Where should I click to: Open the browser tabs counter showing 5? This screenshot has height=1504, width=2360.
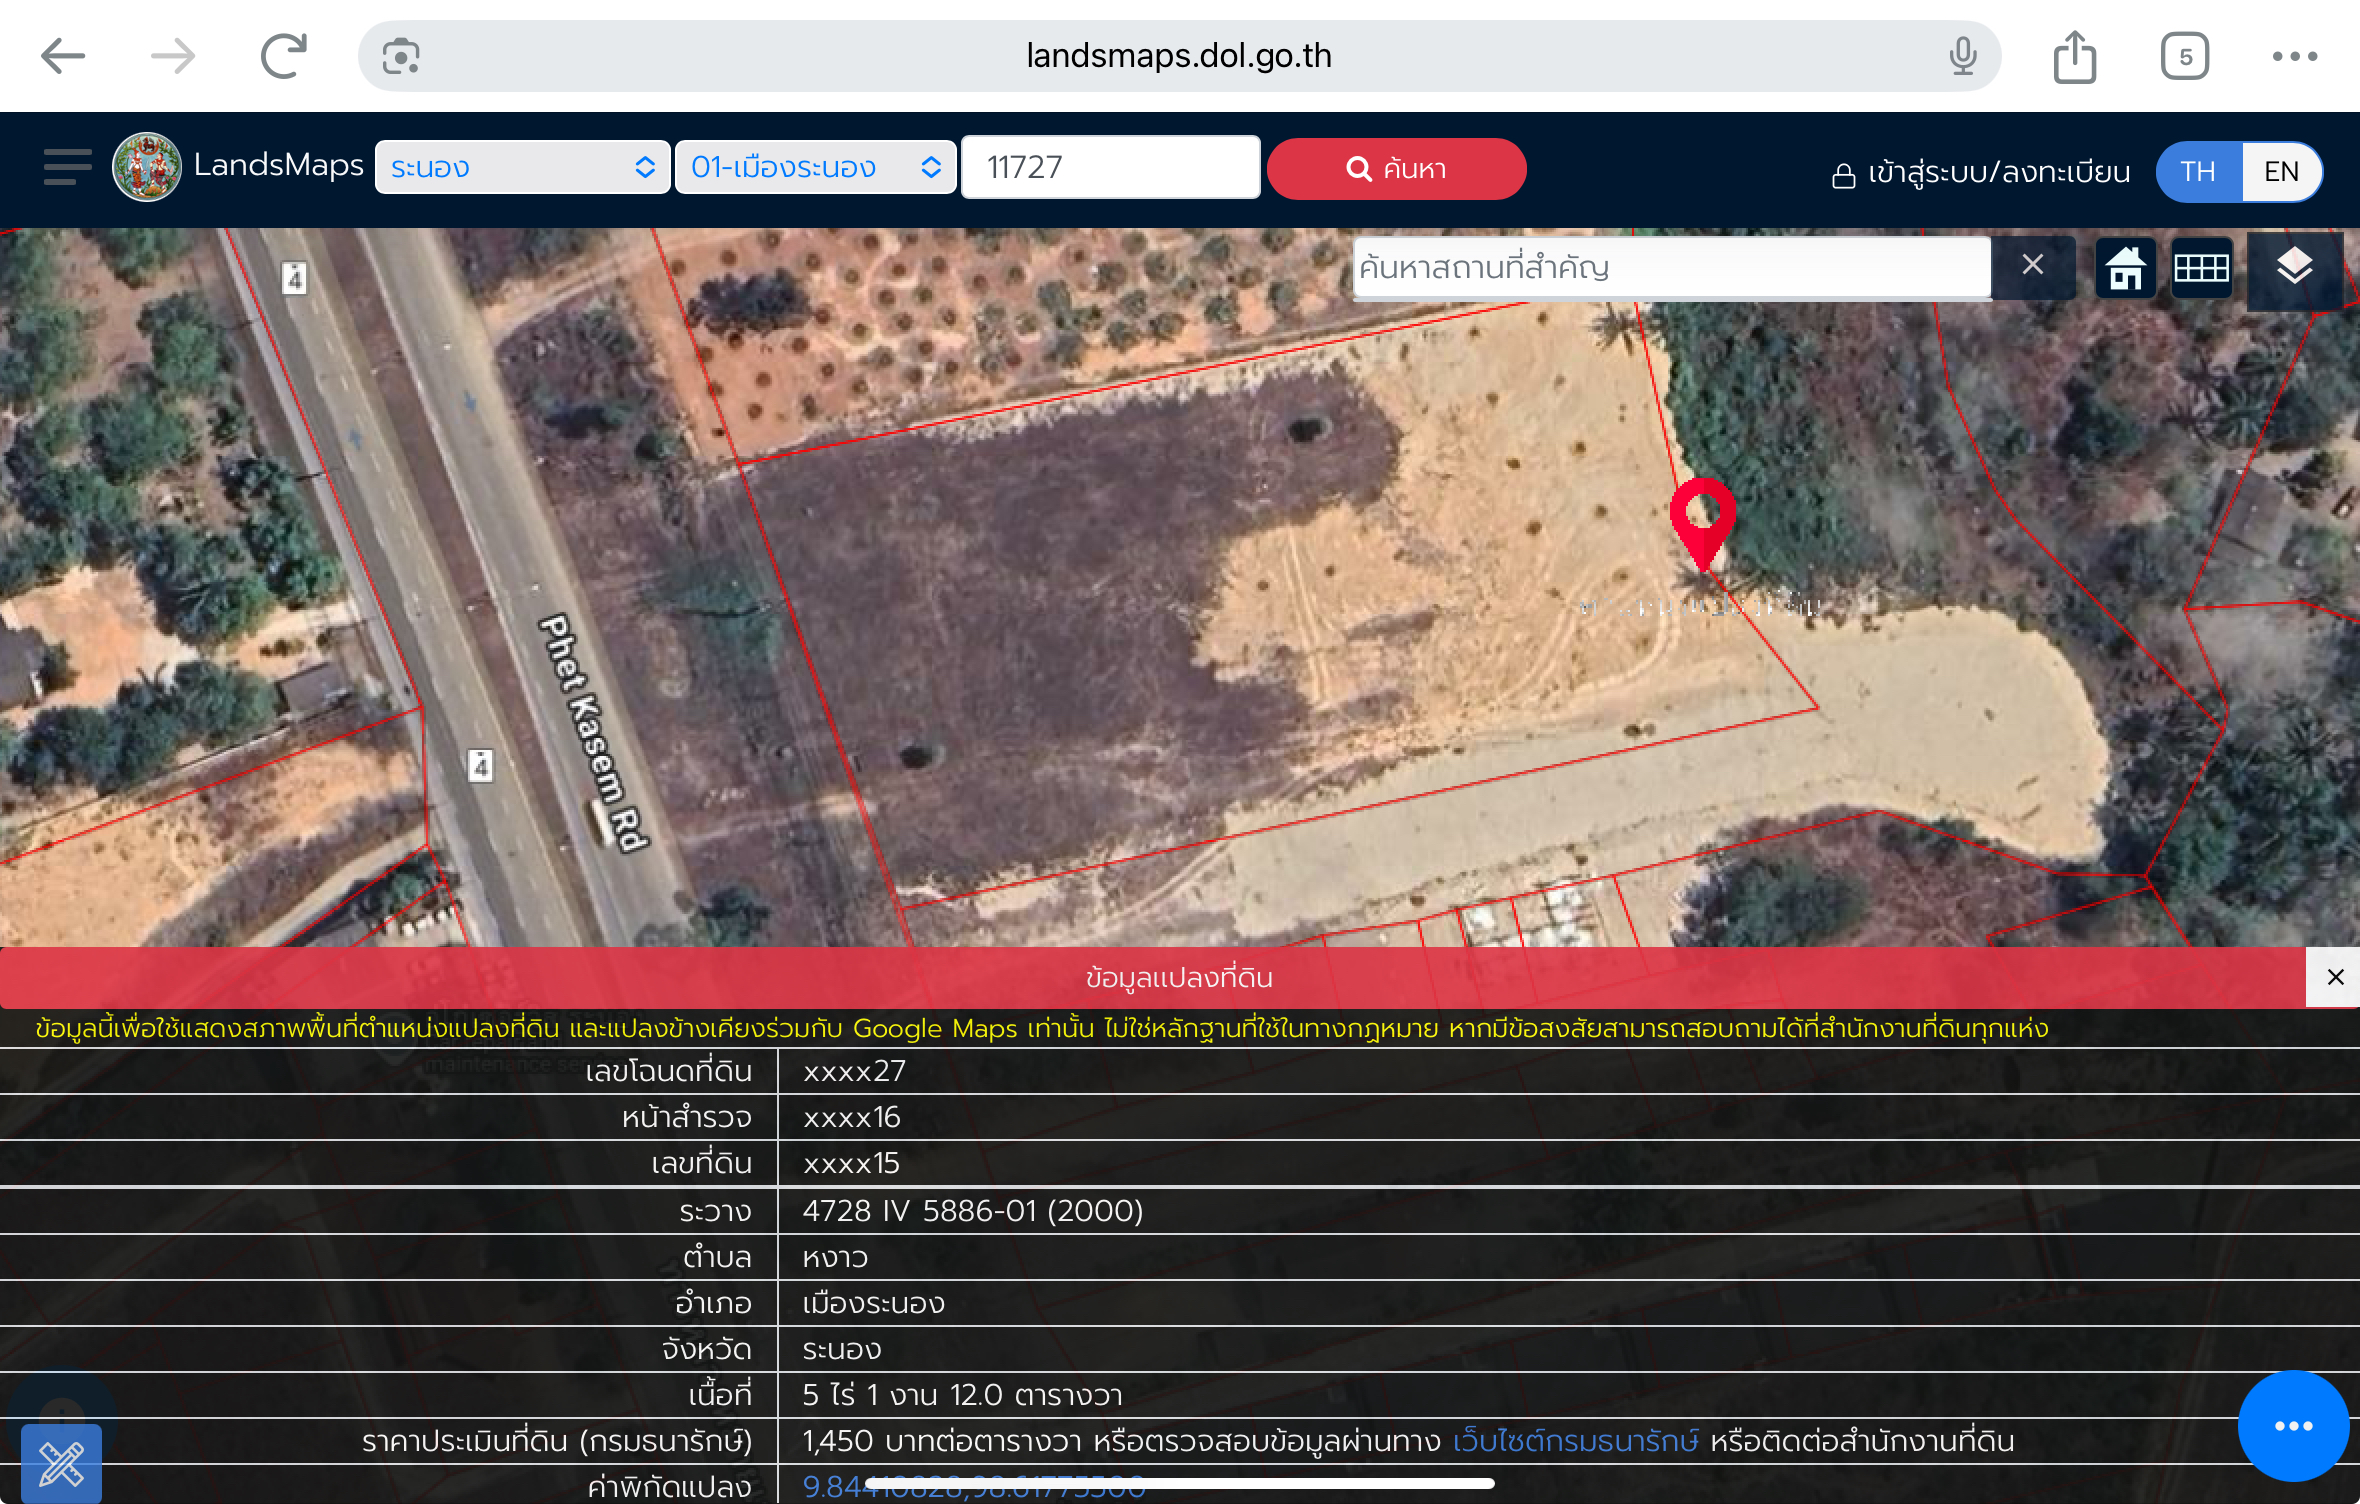point(2184,57)
